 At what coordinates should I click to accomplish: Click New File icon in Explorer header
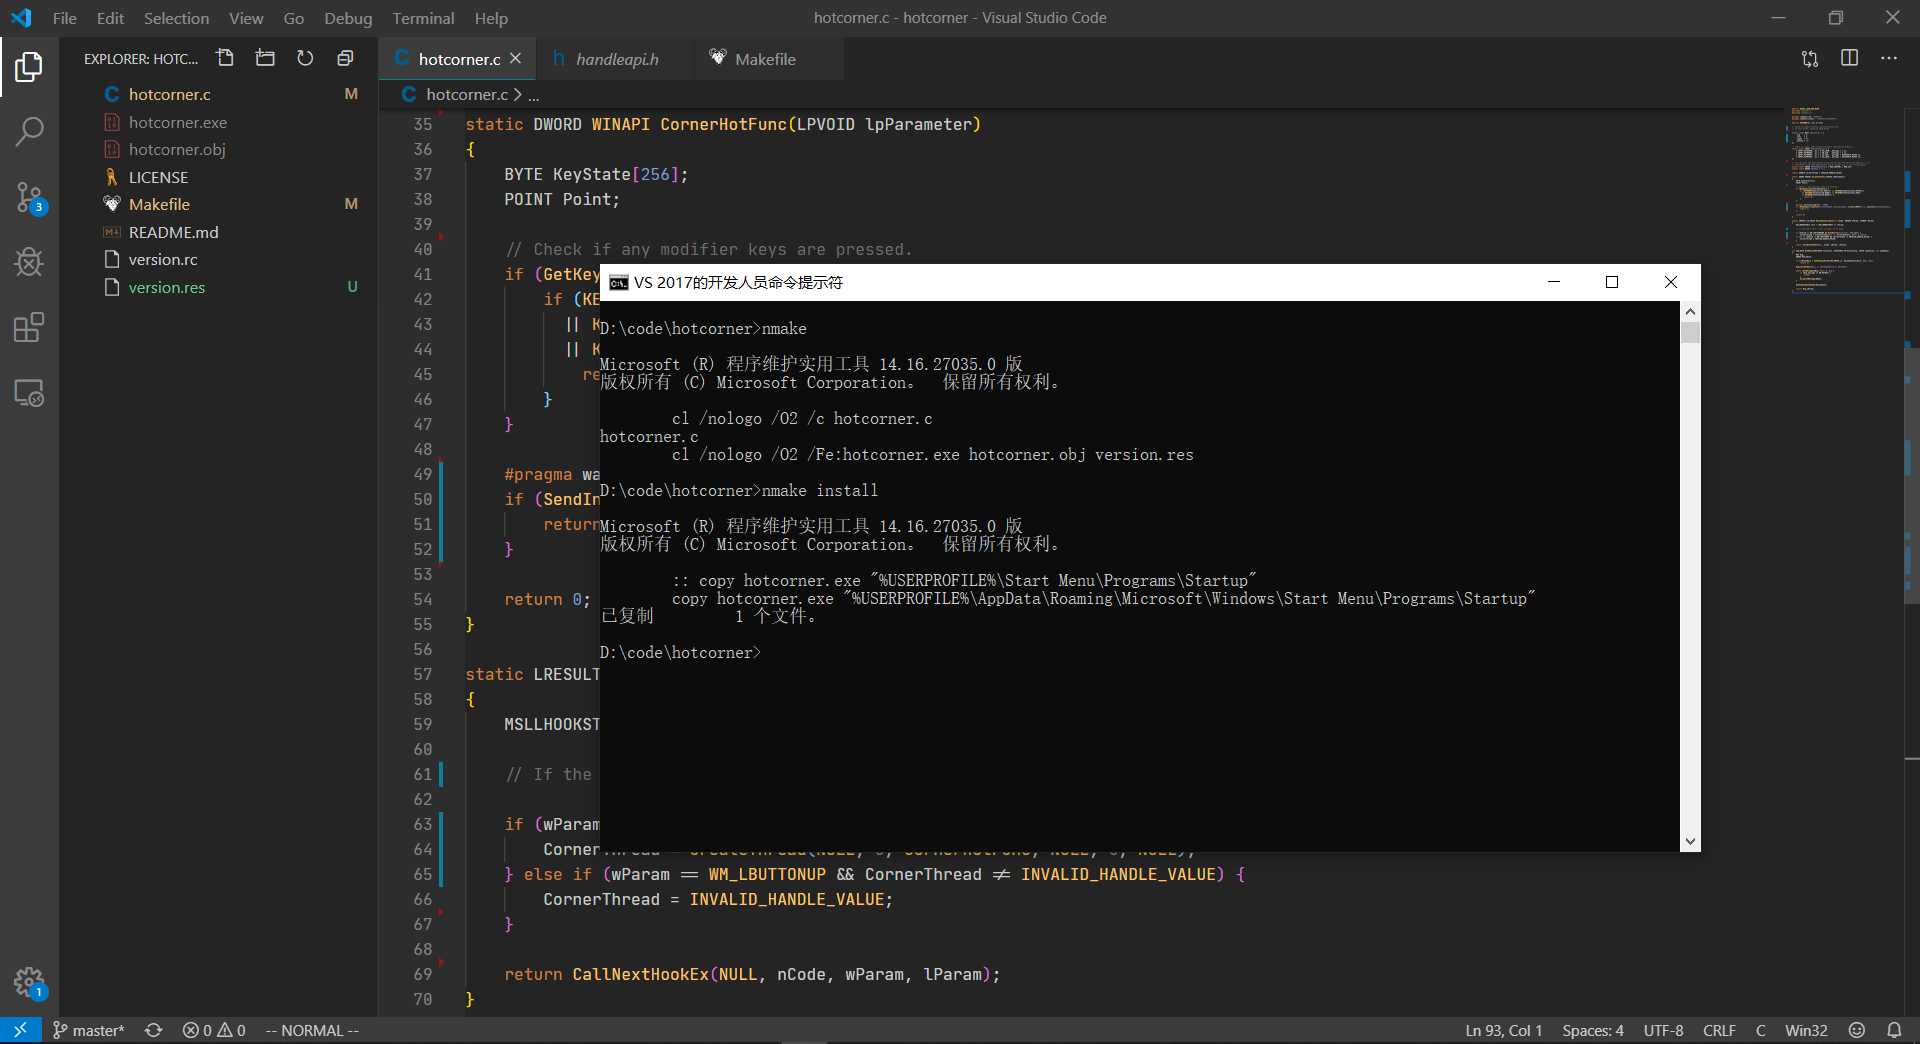pos(225,58)
